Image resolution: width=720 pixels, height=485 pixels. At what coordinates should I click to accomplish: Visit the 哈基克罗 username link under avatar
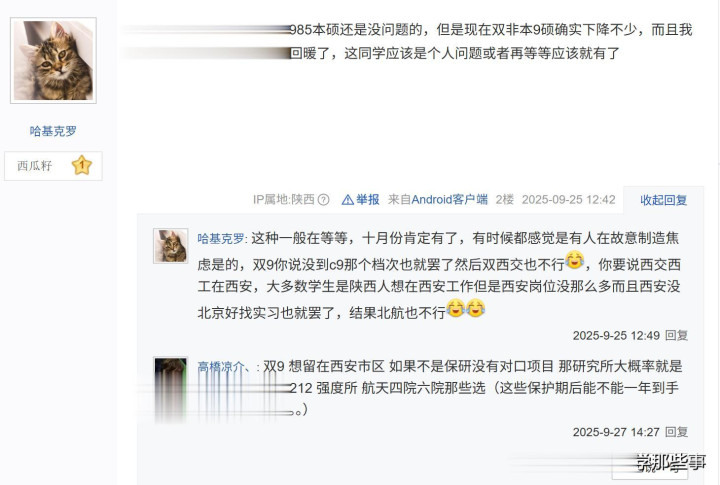[x=53, y=131]
